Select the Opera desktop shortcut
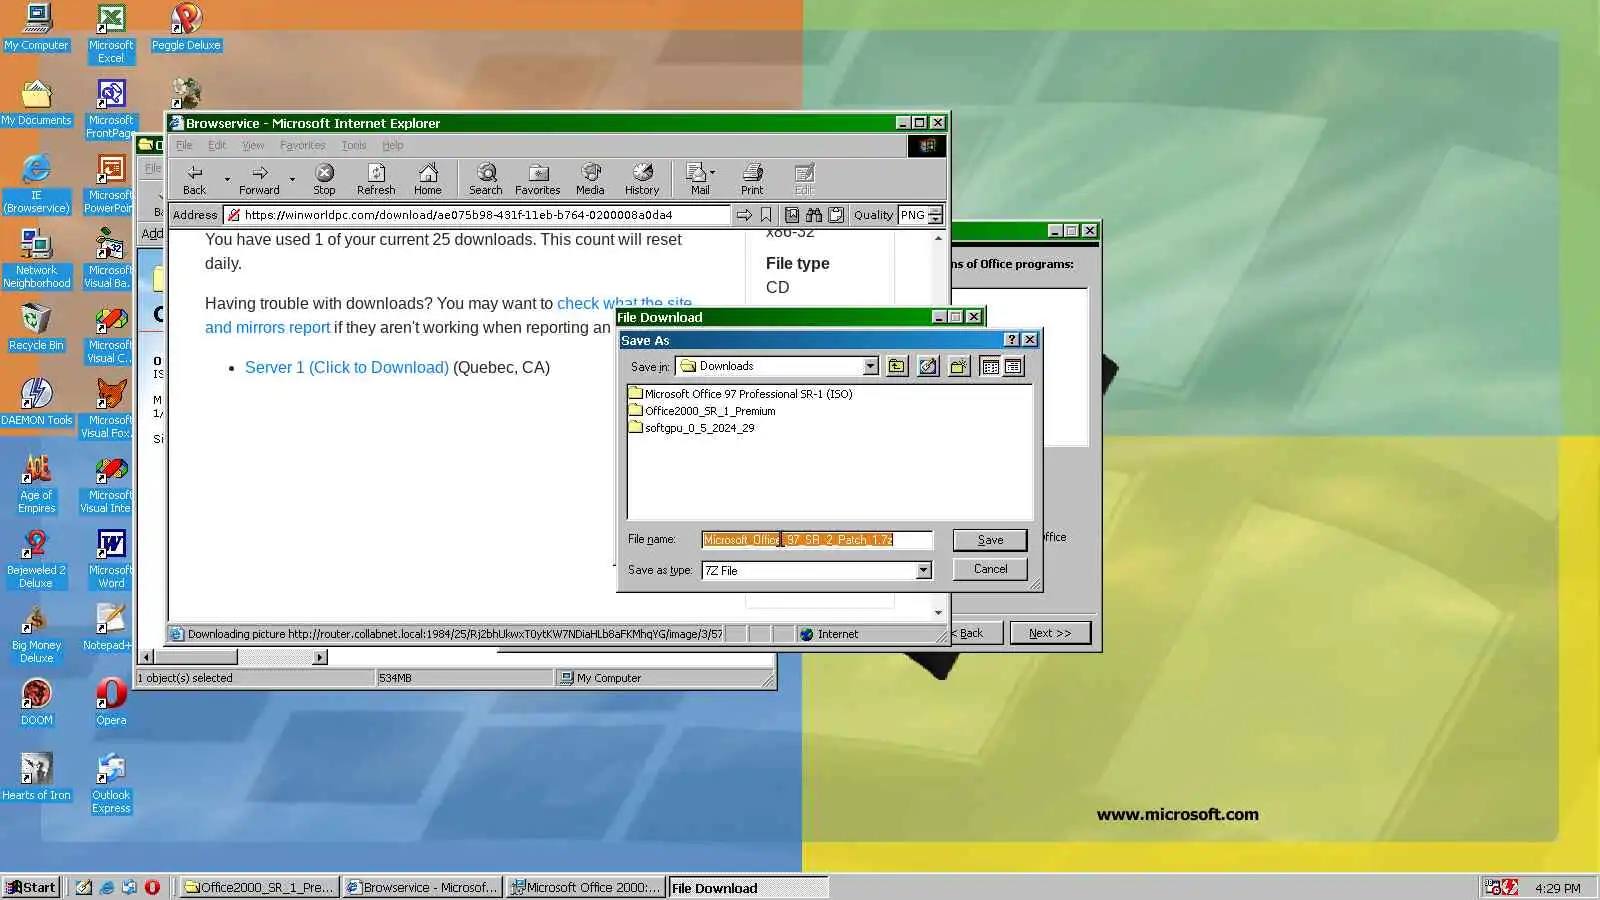The image size is (1600, 900). click(111, 703)
